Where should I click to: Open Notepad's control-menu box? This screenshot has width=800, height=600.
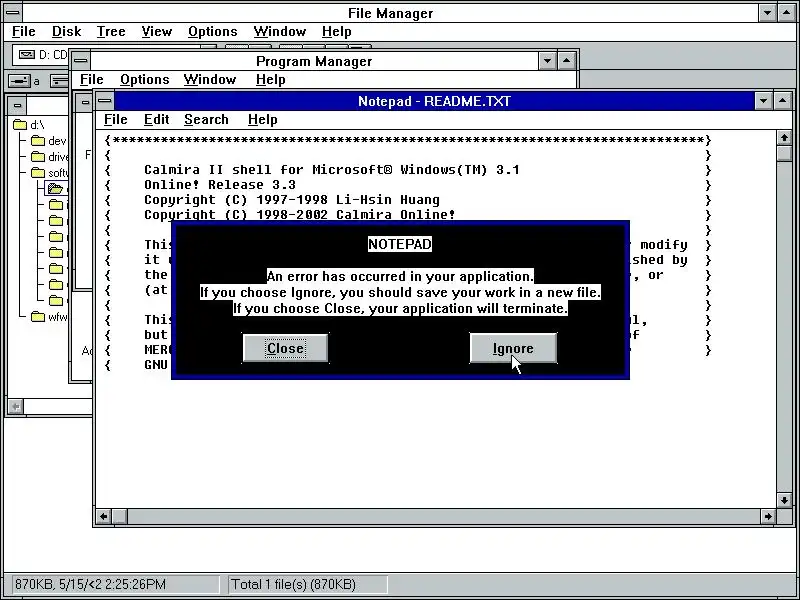(105, 101)
